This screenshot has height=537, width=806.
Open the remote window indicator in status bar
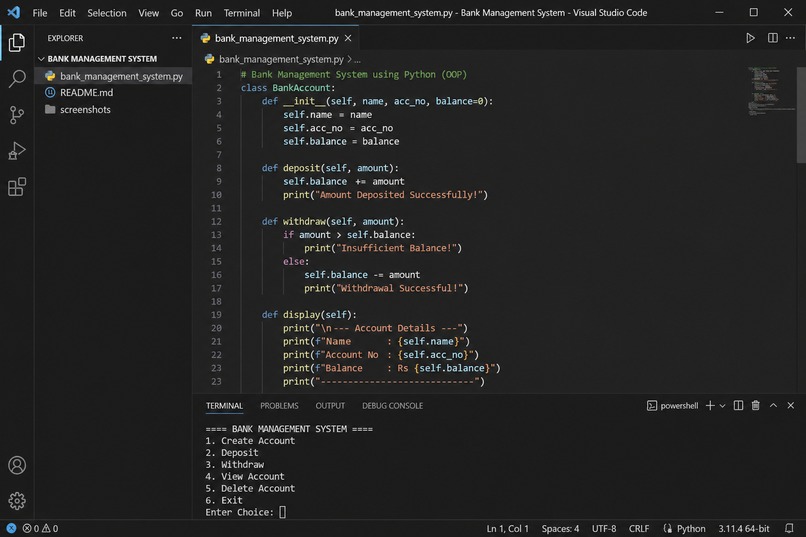pyautogui.click(x=11, y=528)
